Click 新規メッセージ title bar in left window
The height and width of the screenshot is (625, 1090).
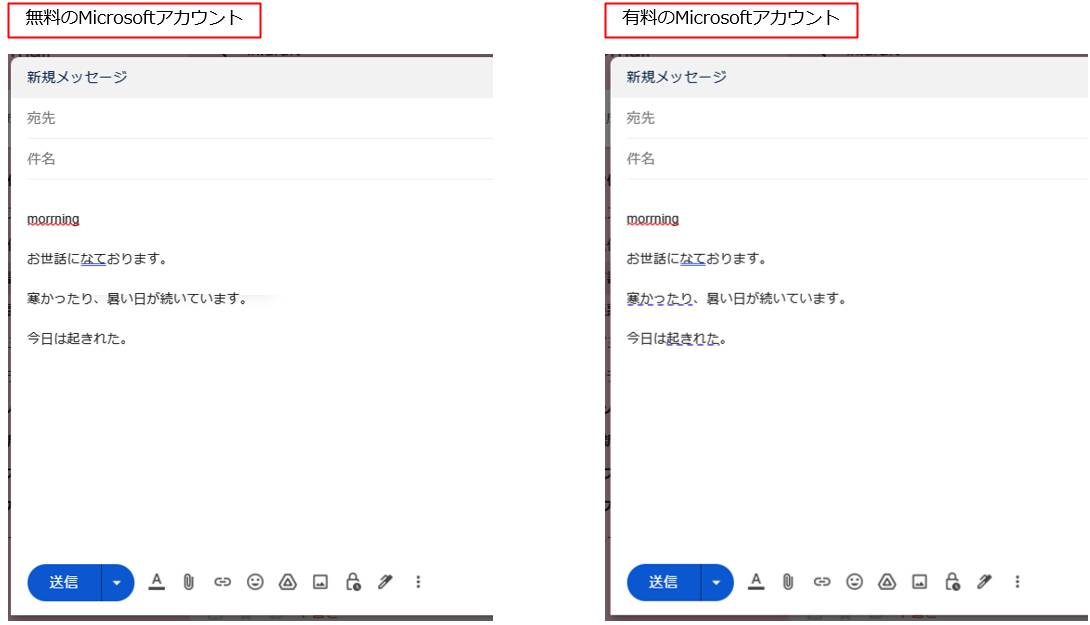click(252, 77)
